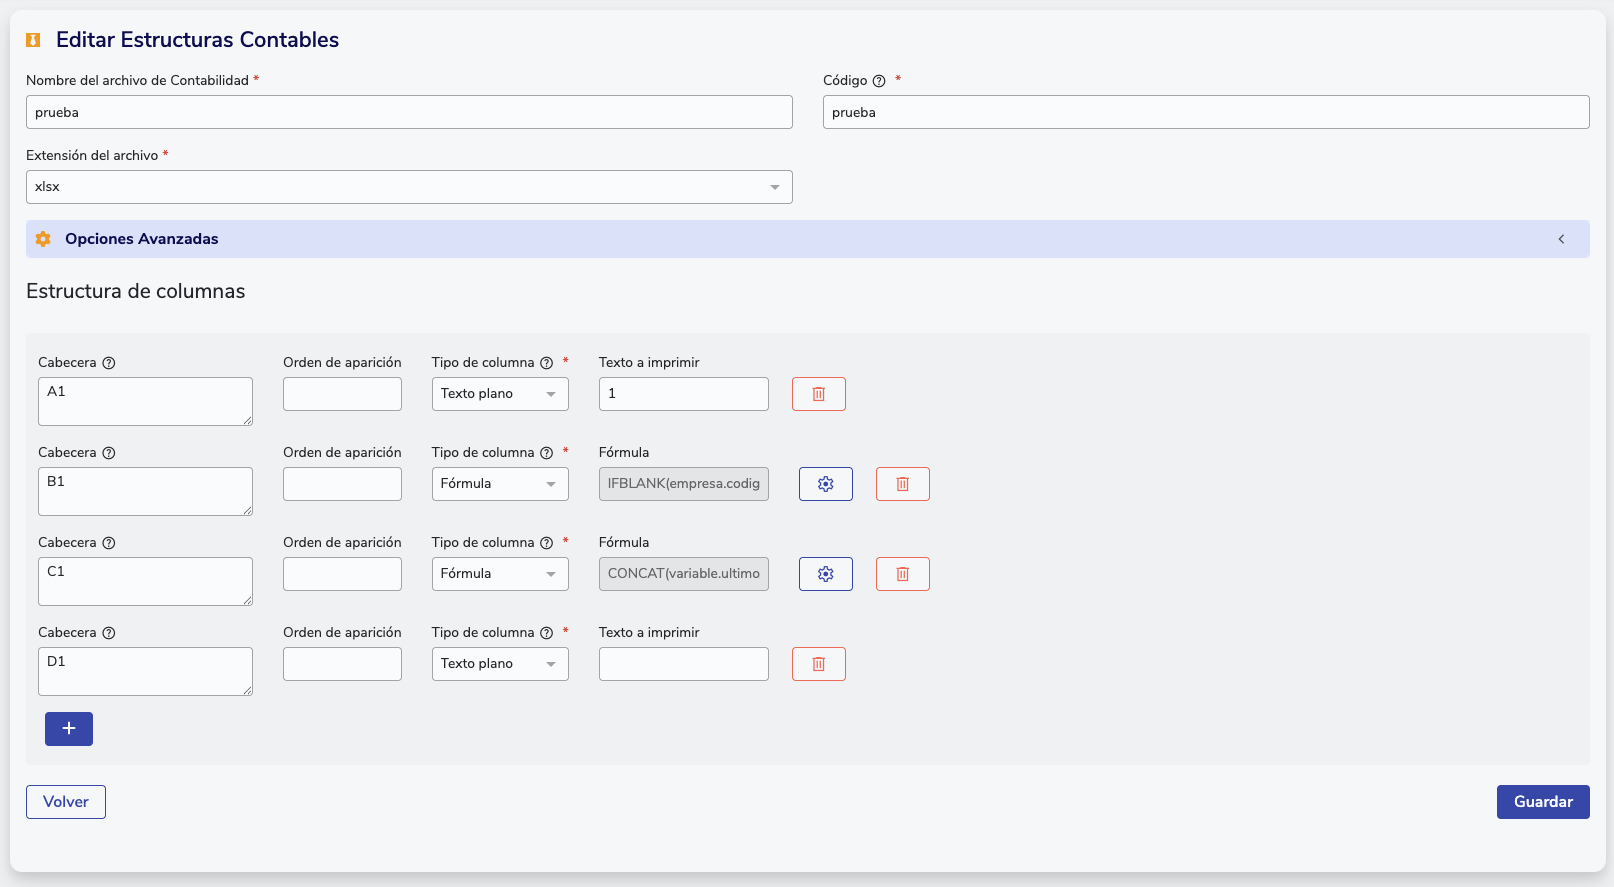Delete the D1 column row
This screenshot has width=1614, height=887.
(x=818, y=664)
